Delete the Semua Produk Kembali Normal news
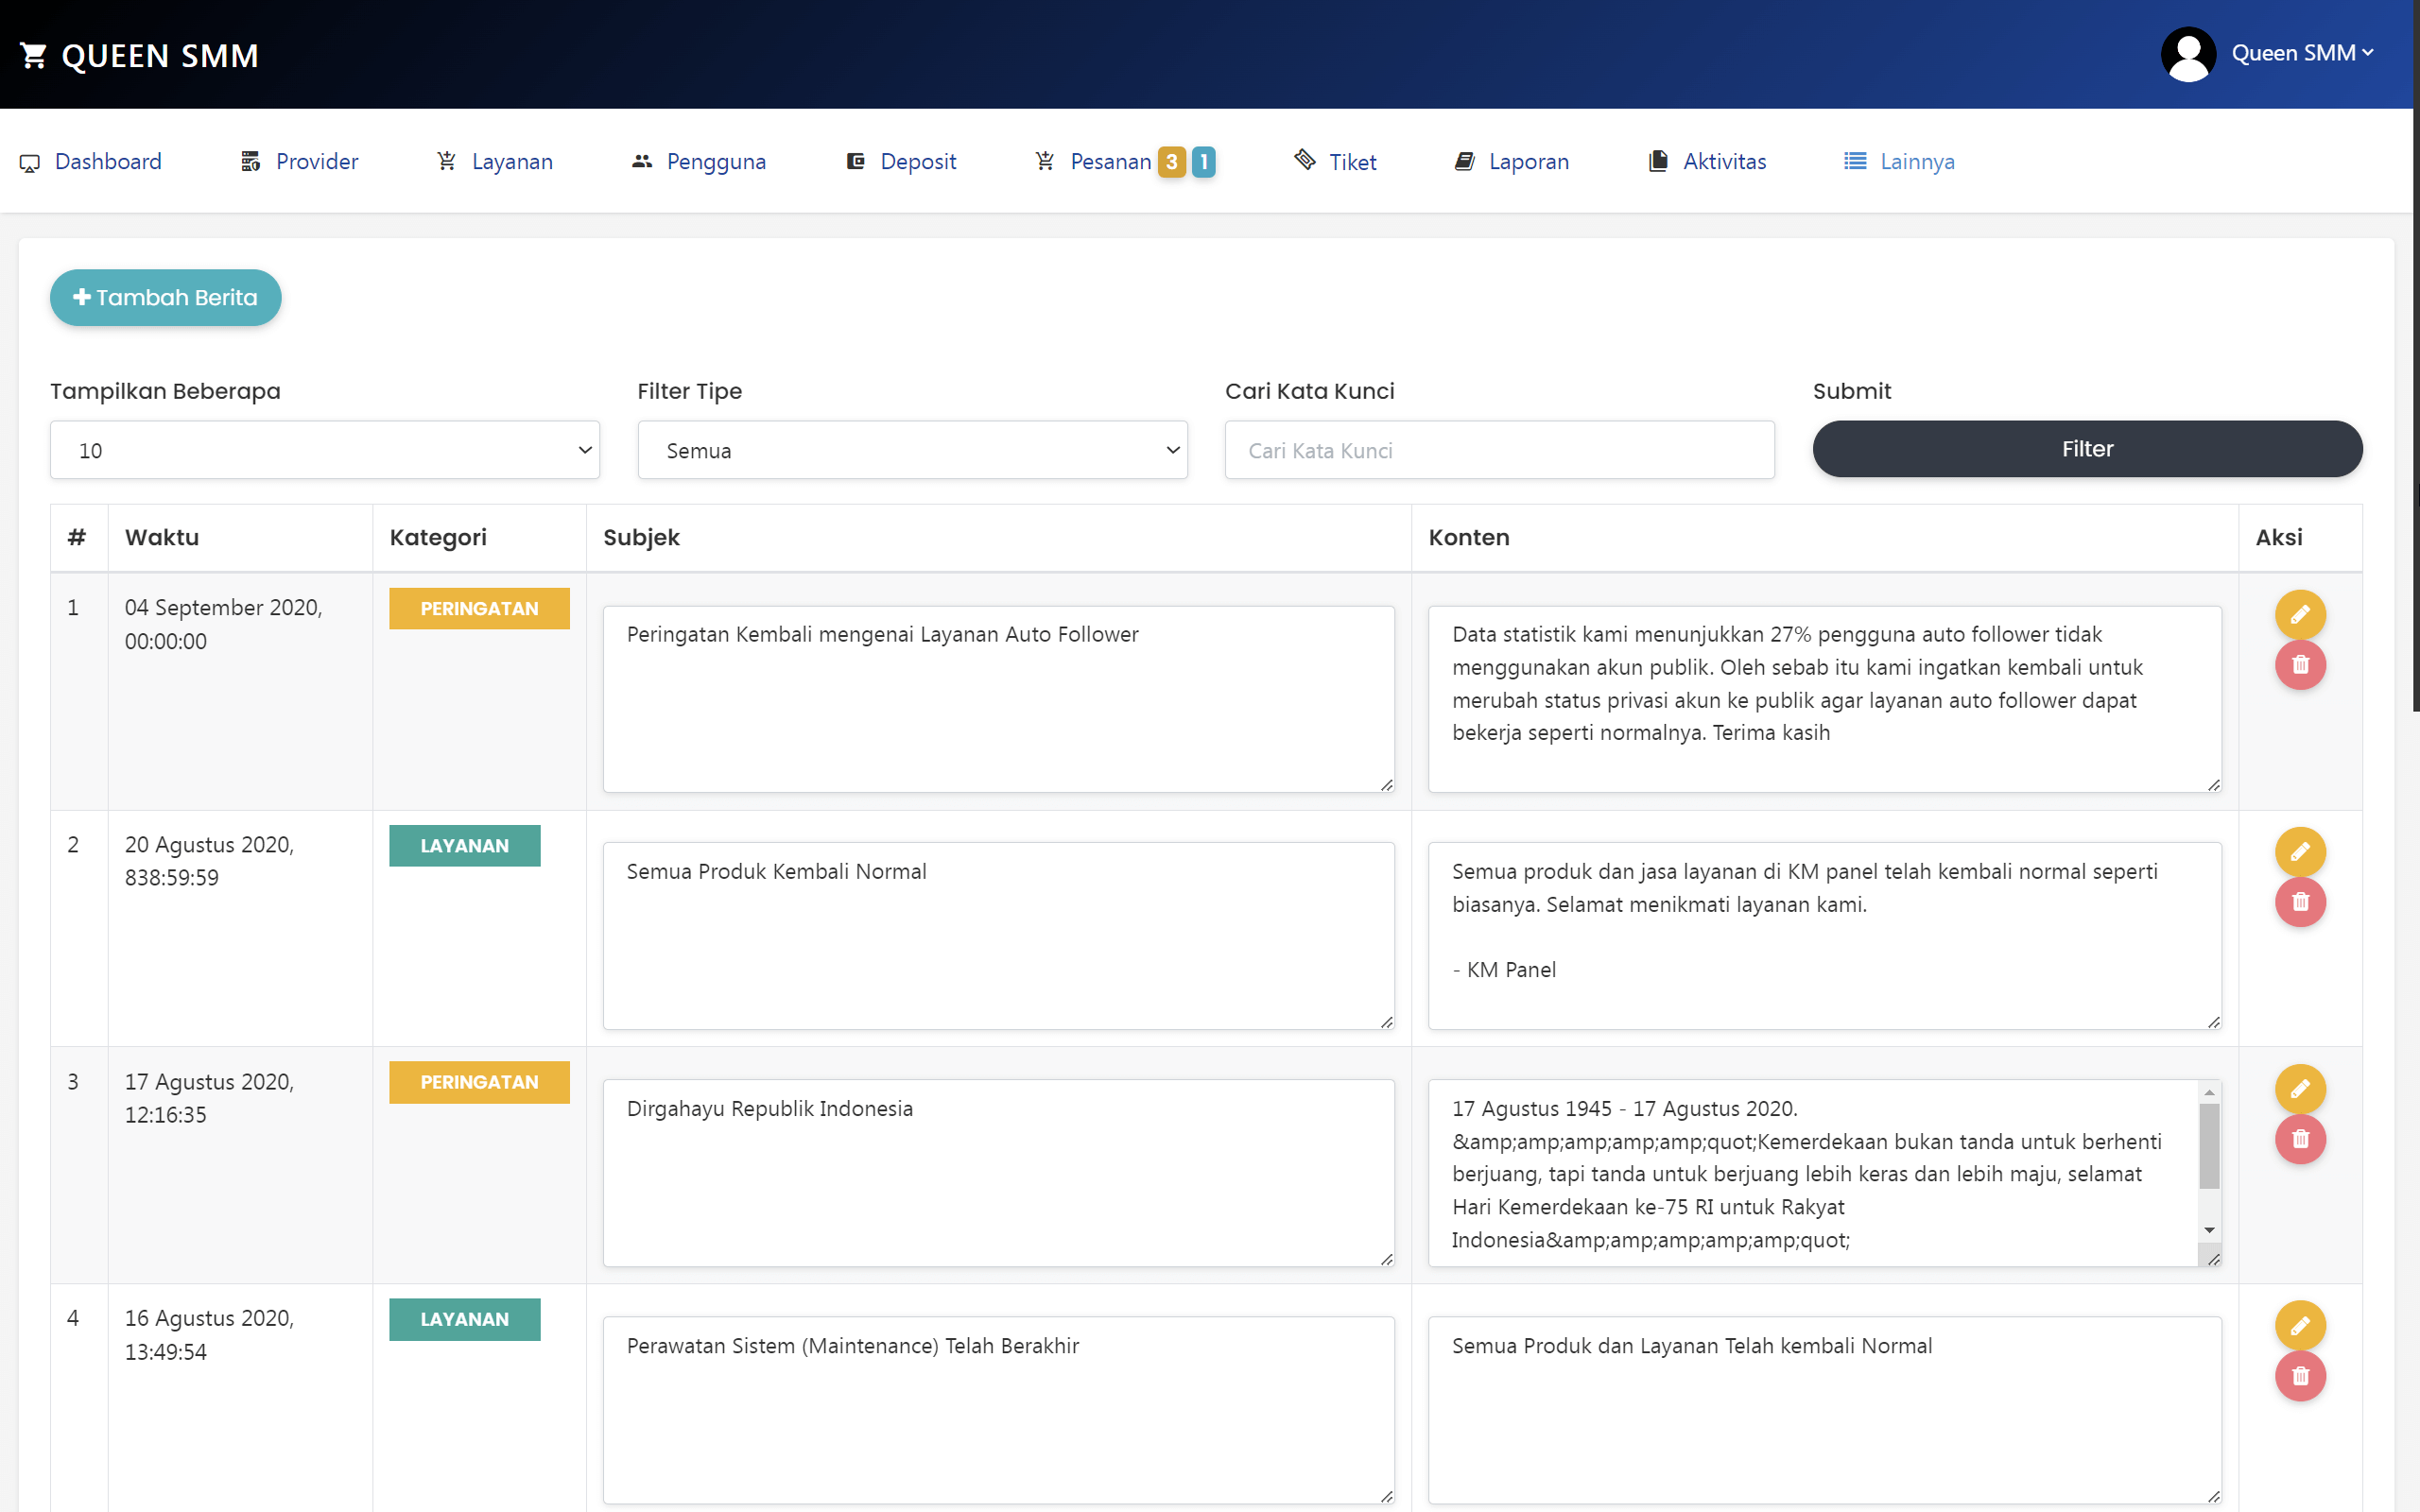This screenshot has height=1512, width=2420. pyautogui.click(x=2300, y=901)
